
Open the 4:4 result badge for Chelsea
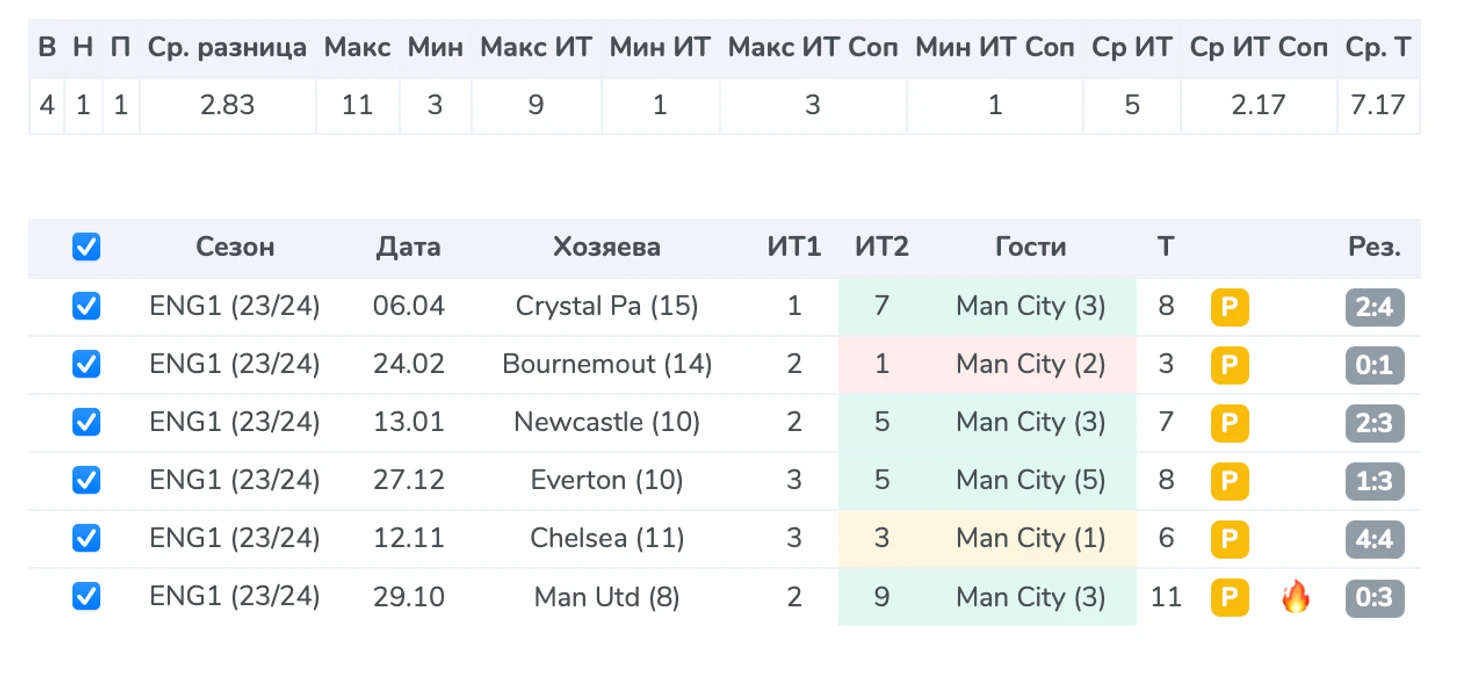pyautogui.click(x=1375, y=539)
